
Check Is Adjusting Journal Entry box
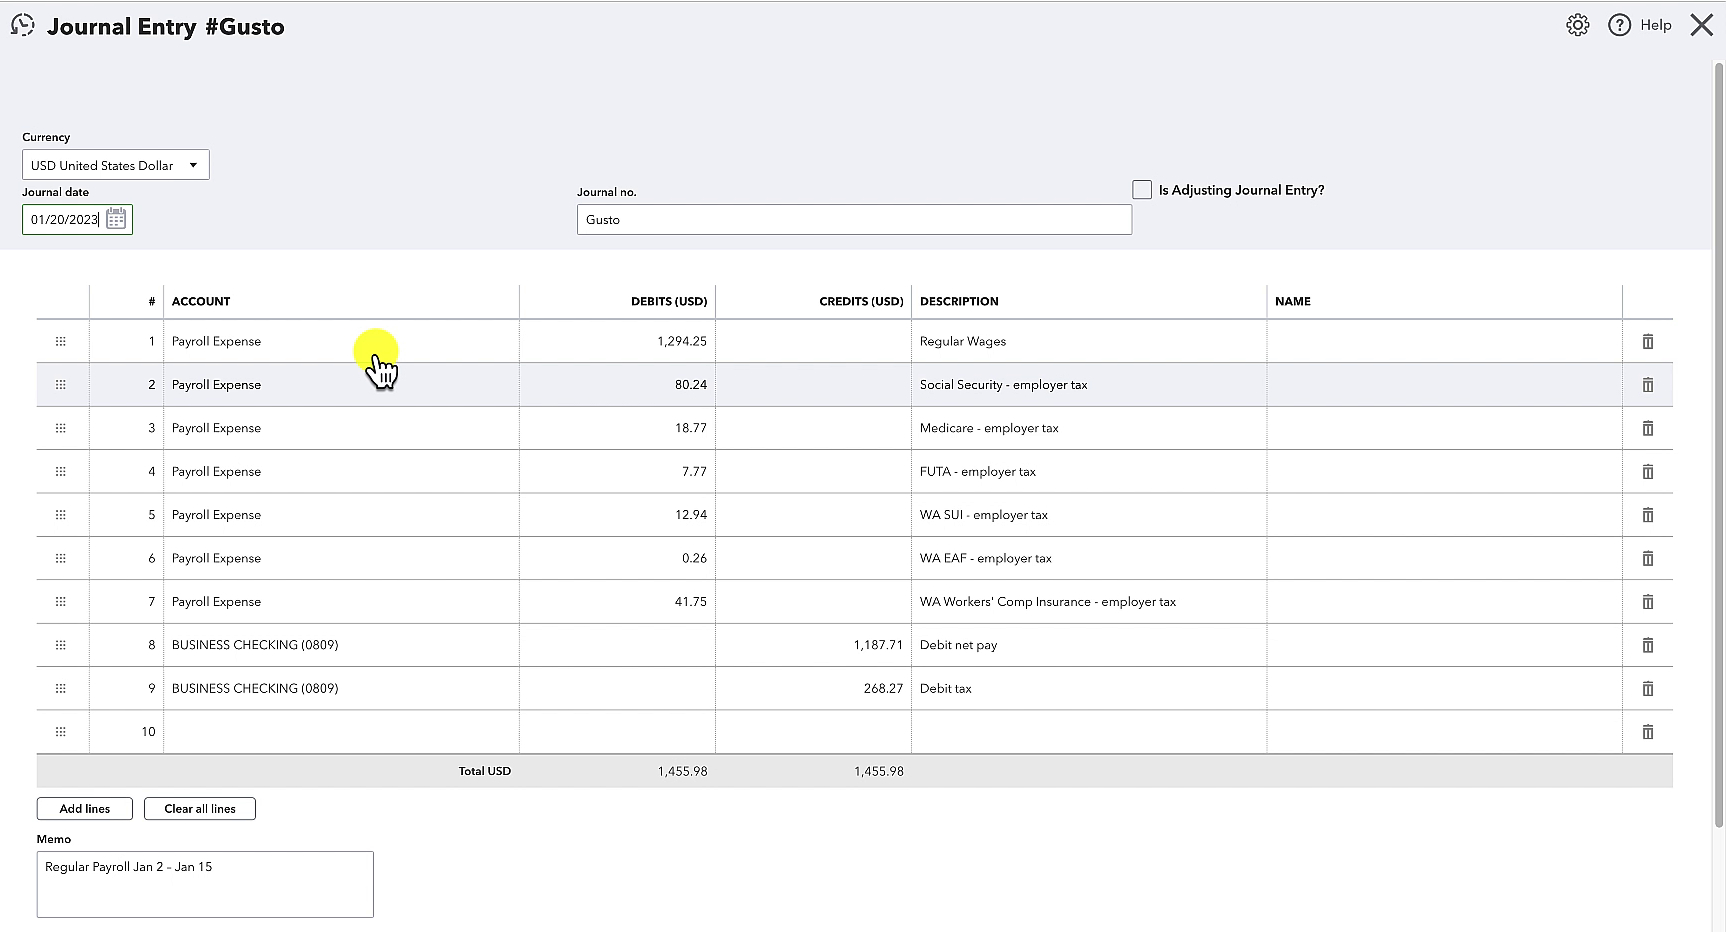coord(1141,189)
